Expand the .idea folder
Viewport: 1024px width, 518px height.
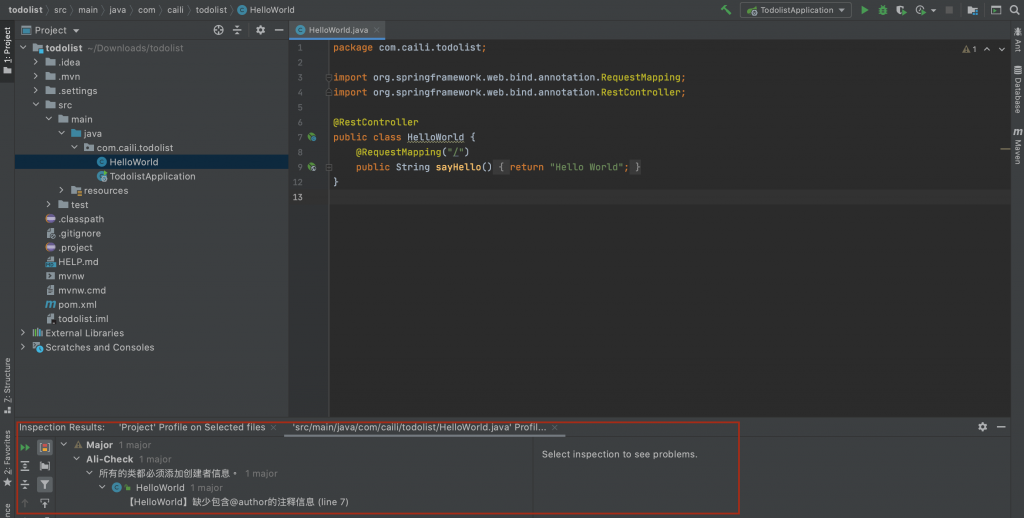(x=36, y=62)
